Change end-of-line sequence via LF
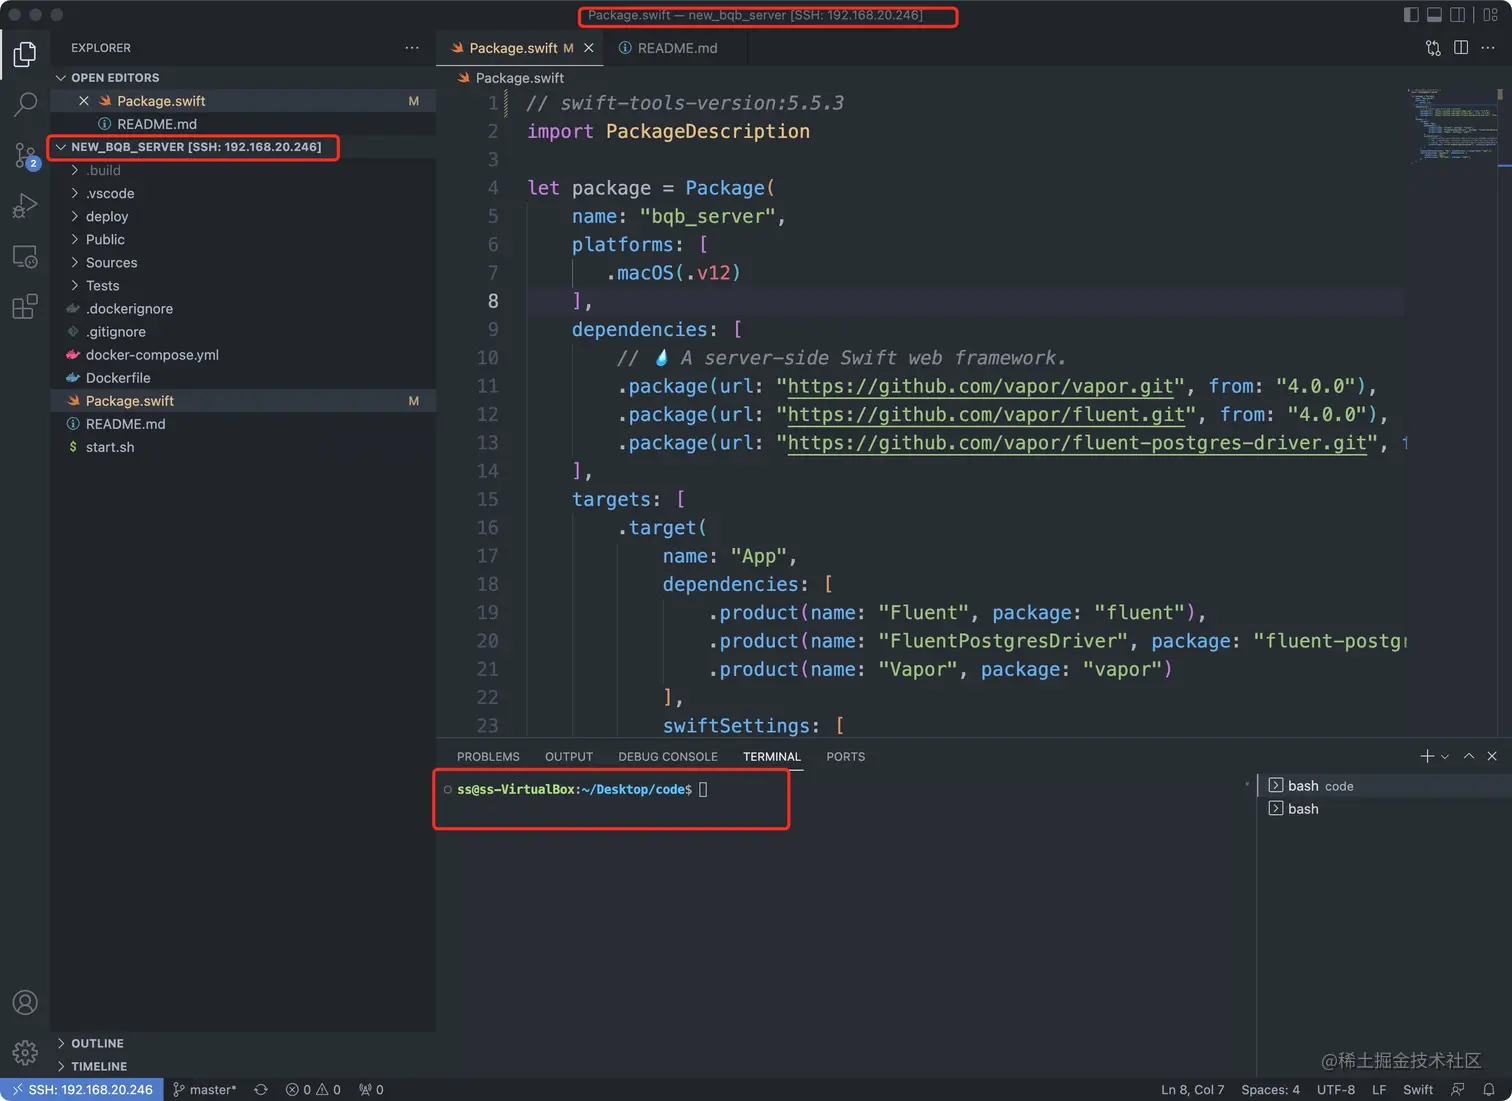Viewport: 1512px width, 1101px height. point(1379,1090)
